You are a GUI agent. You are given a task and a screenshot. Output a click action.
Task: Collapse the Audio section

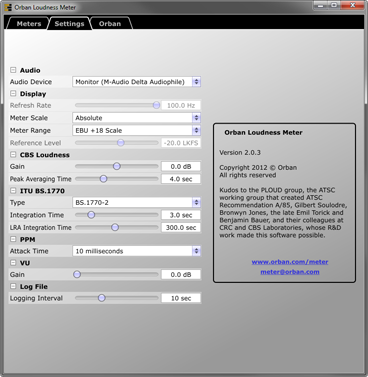(13, 70)
